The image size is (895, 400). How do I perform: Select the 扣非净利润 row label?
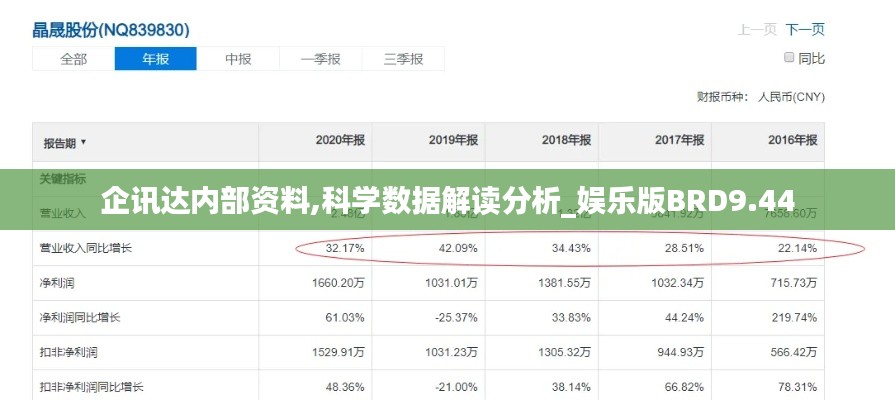coord(68,352)
